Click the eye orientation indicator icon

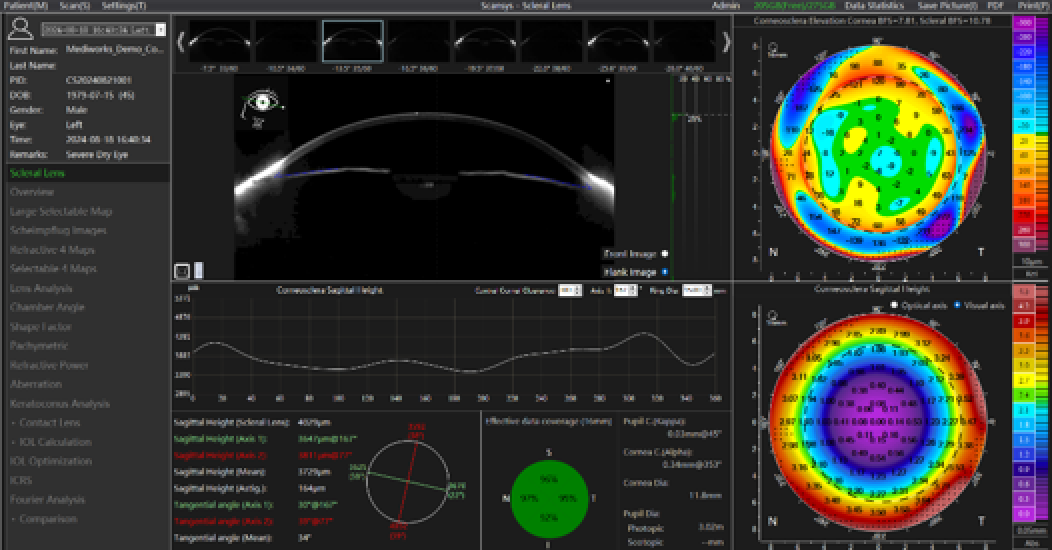click(263, 104)
